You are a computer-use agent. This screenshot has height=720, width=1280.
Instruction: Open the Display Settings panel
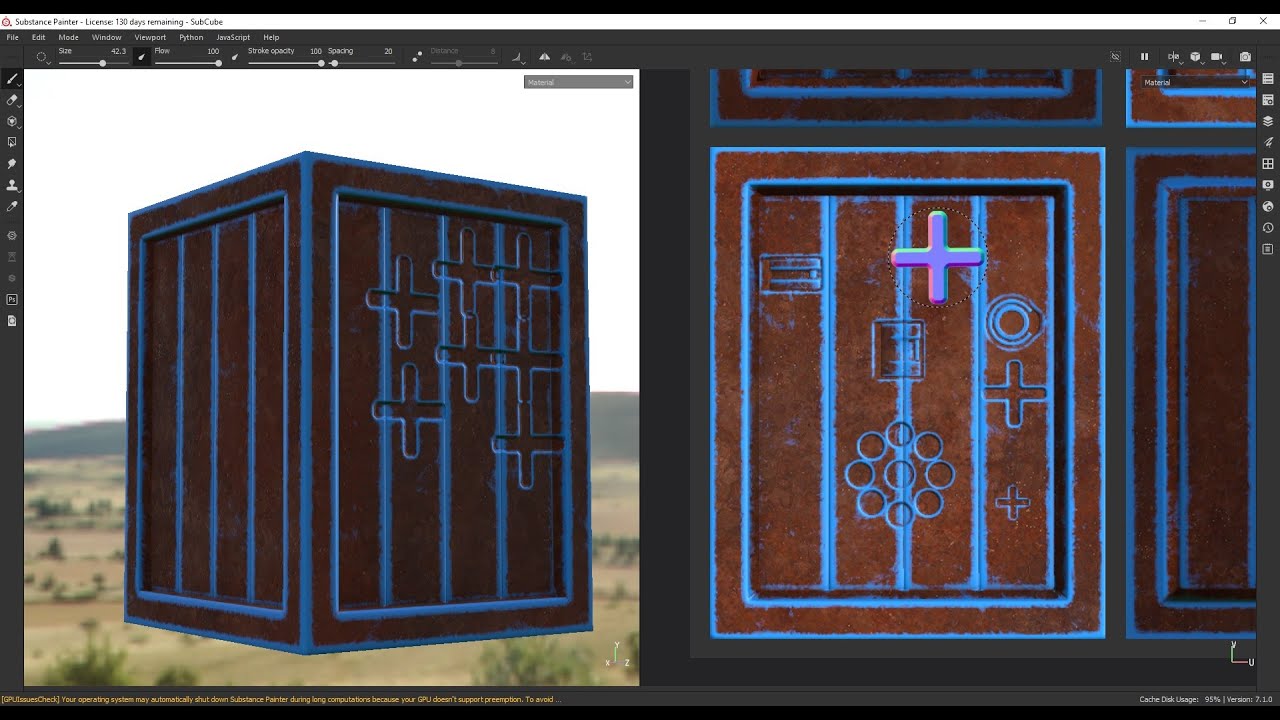tap(1268, 185)
